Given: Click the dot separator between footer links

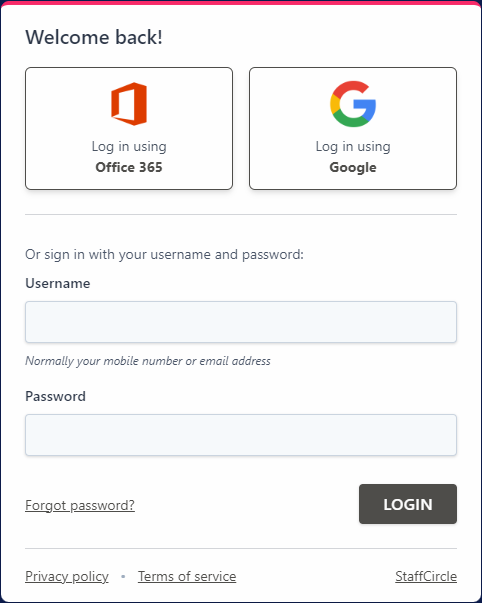Looking at the screenshot, I should (123, 576).
